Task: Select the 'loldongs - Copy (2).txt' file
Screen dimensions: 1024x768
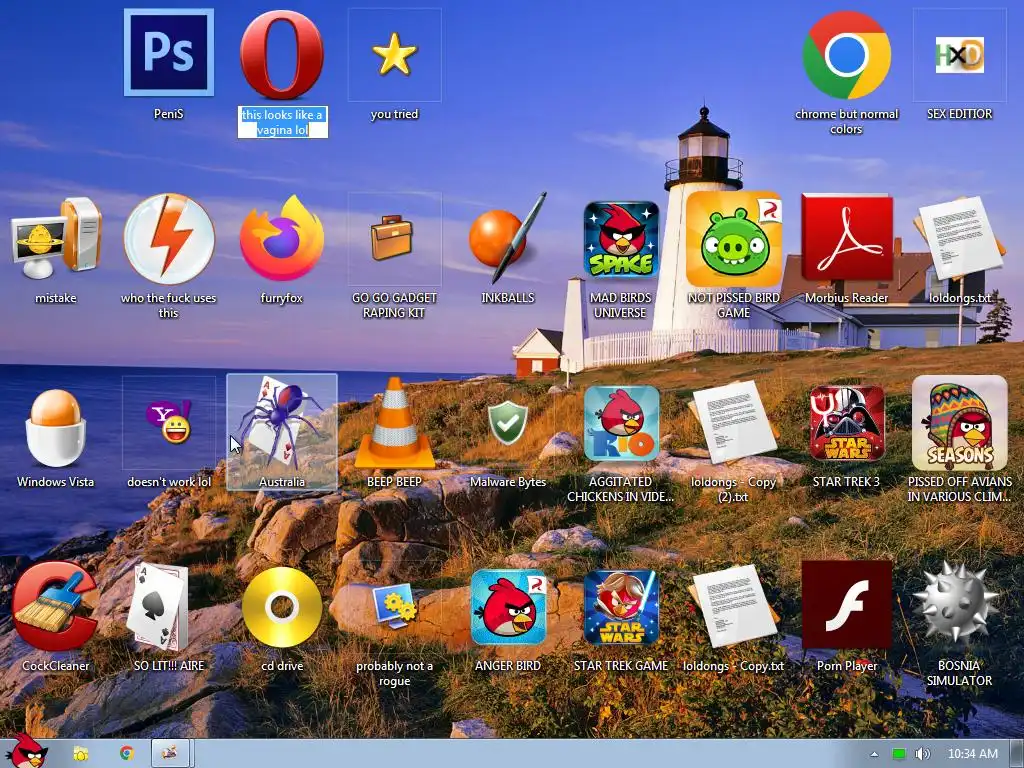Action: pos(733,423)
